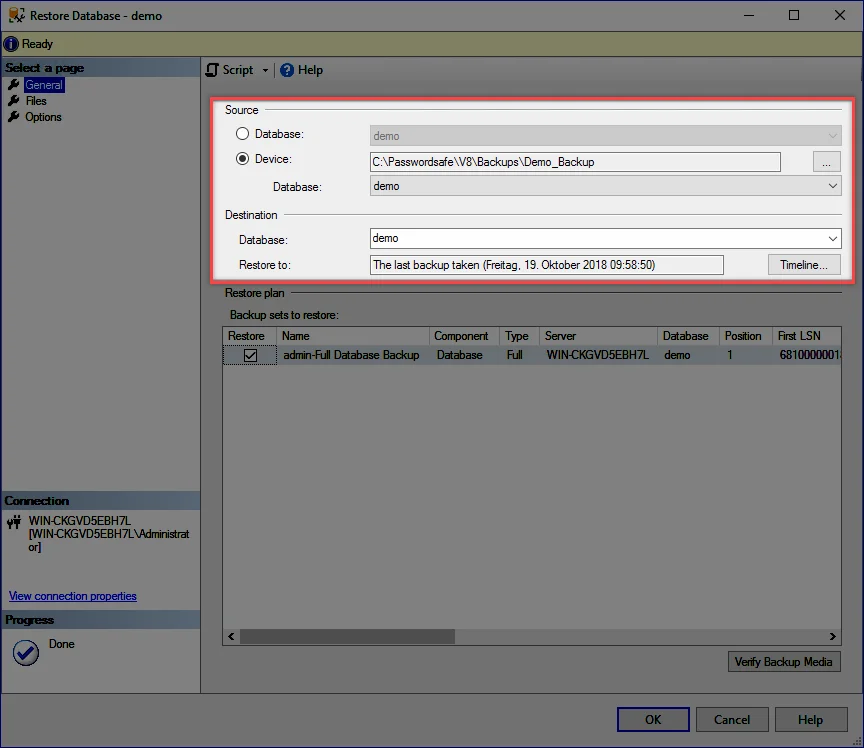Click the wrench icon beside General

tap(14, 85)
